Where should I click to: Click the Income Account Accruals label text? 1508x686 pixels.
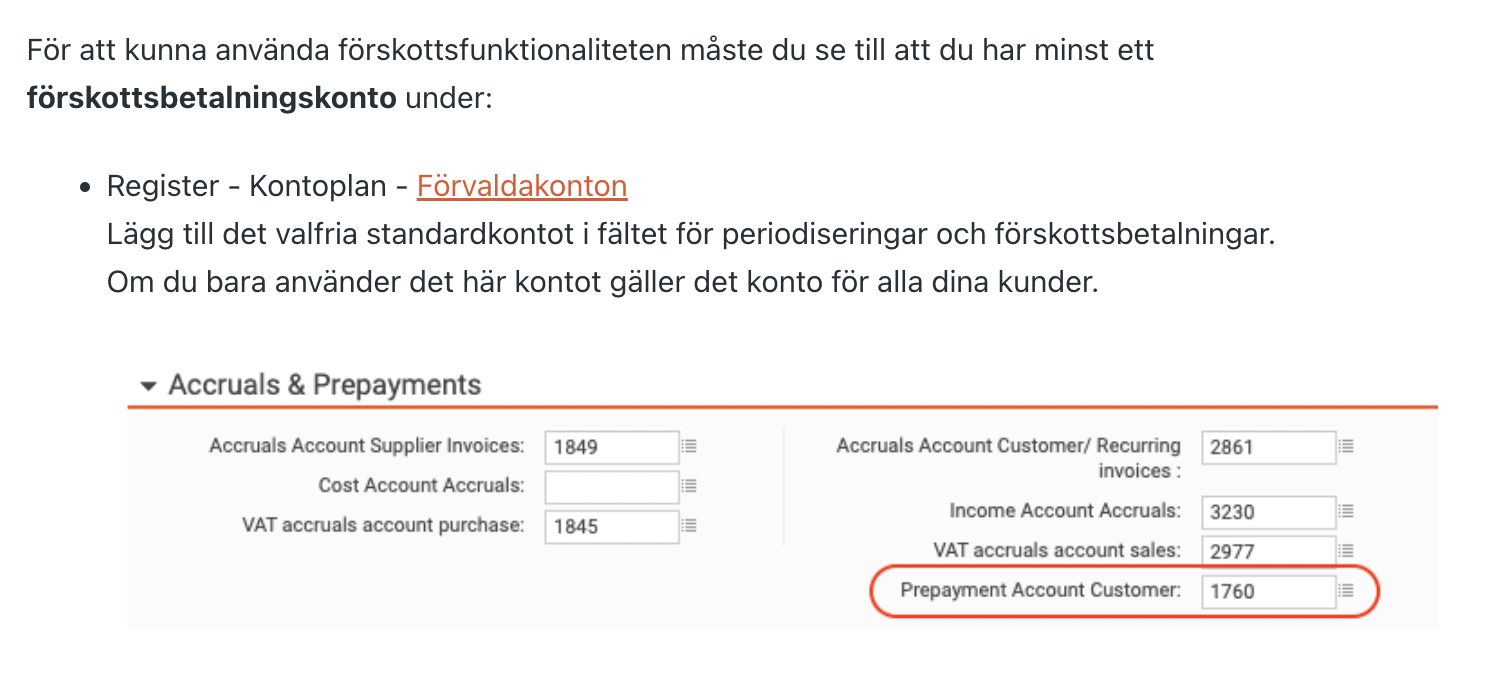pos(1064,511)
